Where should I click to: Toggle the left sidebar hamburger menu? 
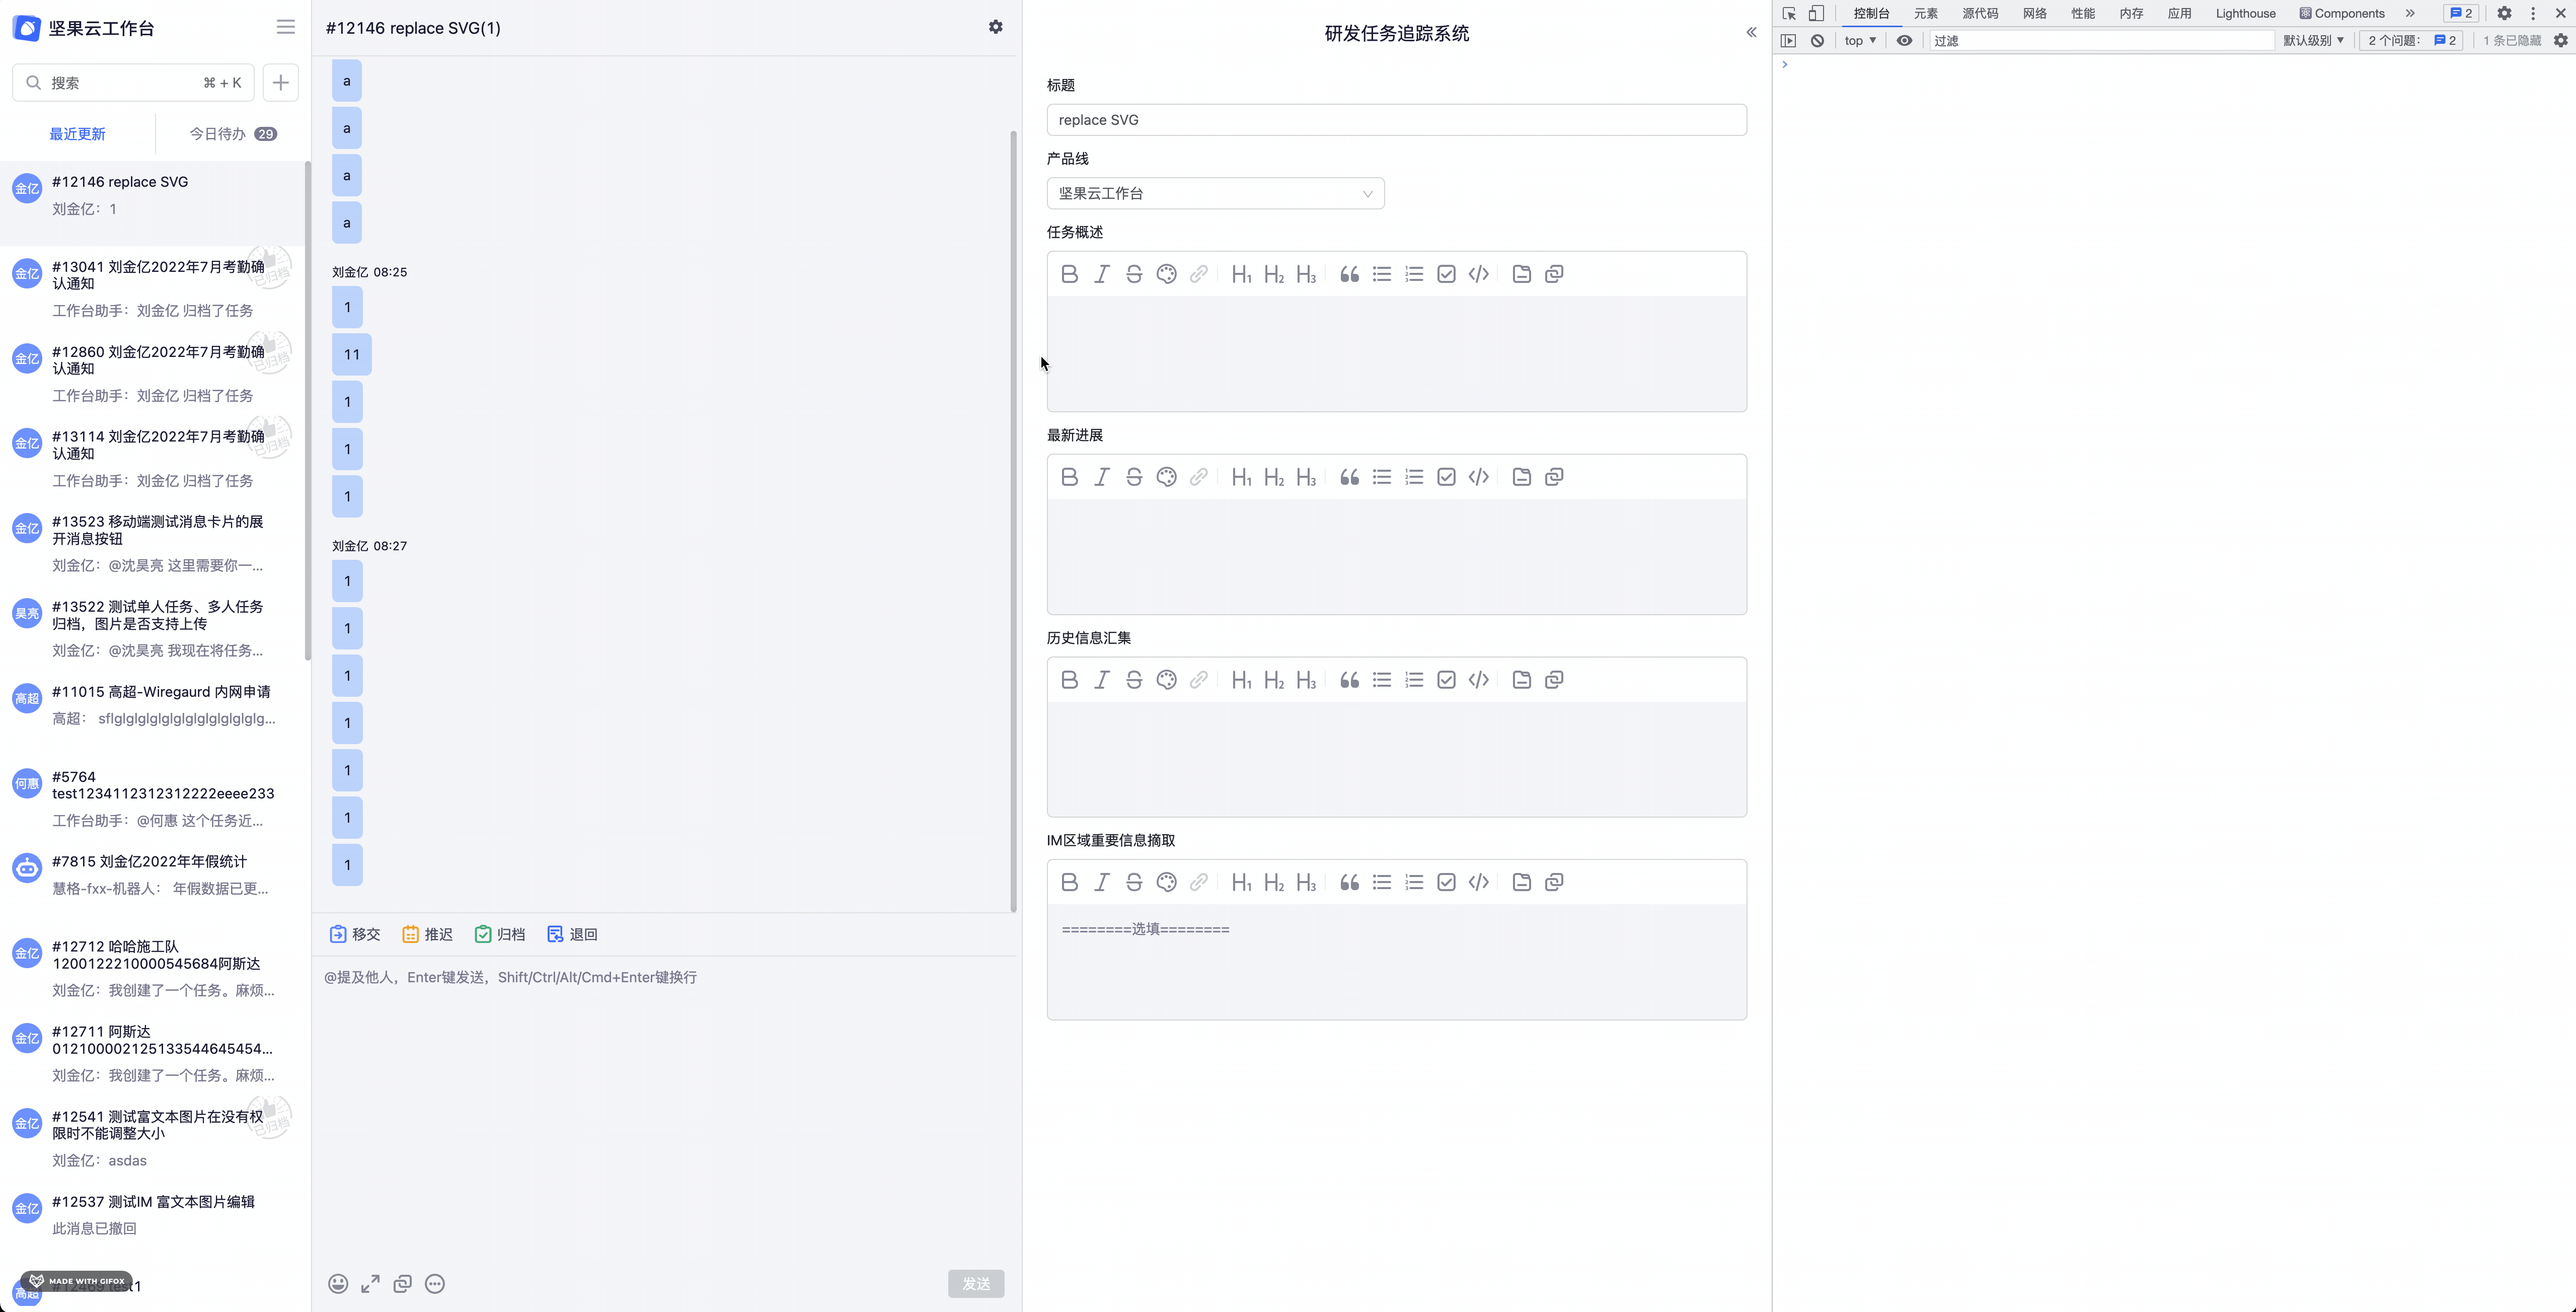point(286,27)
